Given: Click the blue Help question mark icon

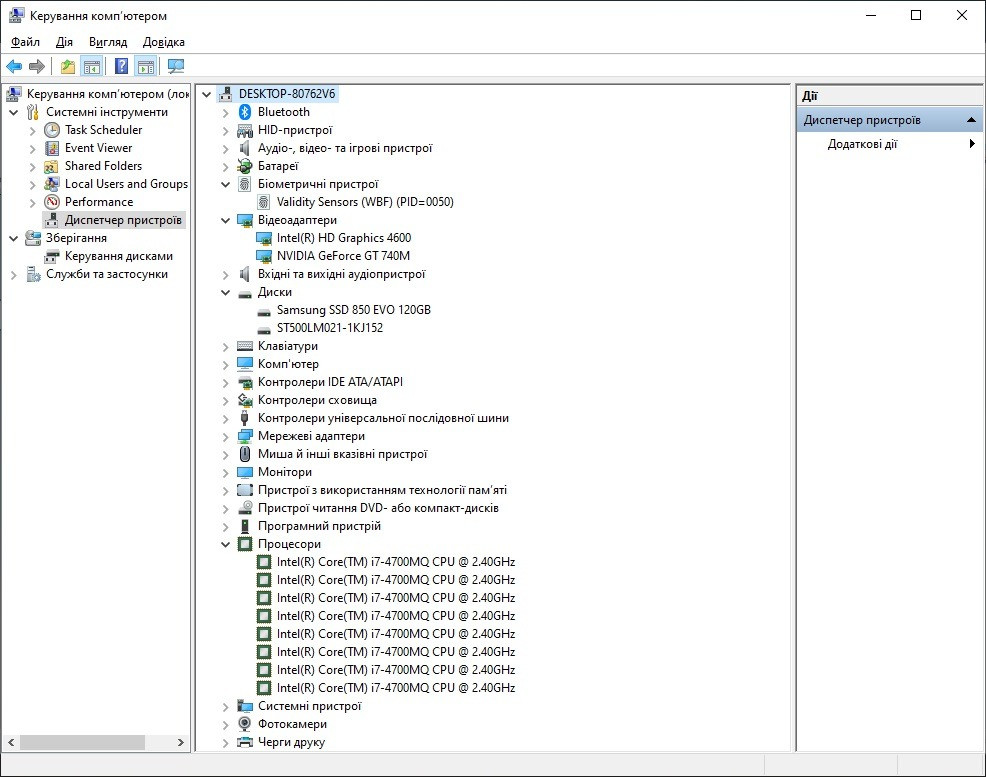Looking at the screenshot, I should [121, 67].
